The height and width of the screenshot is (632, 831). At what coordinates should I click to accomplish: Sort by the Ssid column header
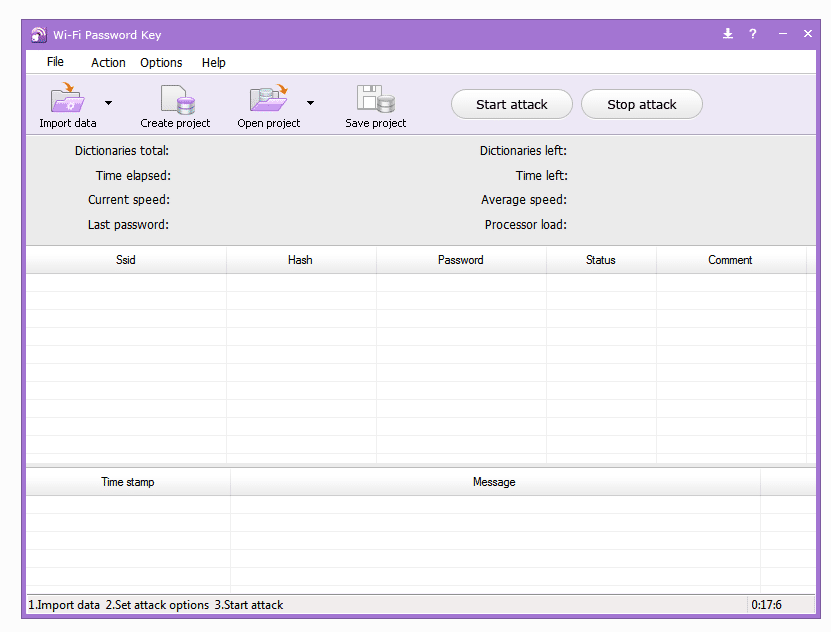(126, 260)
